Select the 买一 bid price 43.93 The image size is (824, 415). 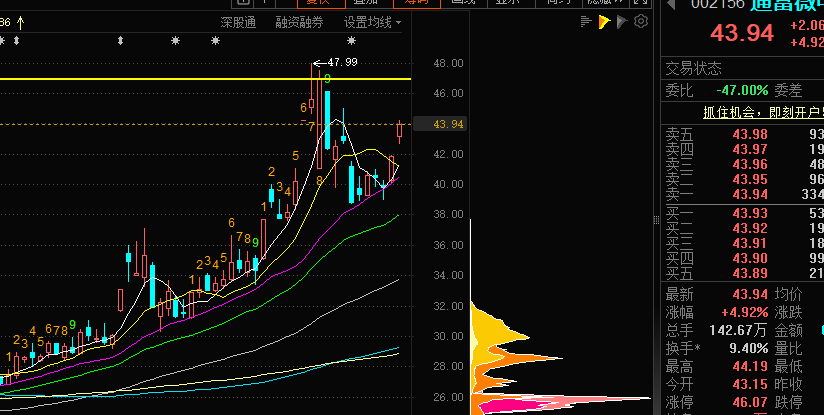pyautogui.click(x=750, y=213)
